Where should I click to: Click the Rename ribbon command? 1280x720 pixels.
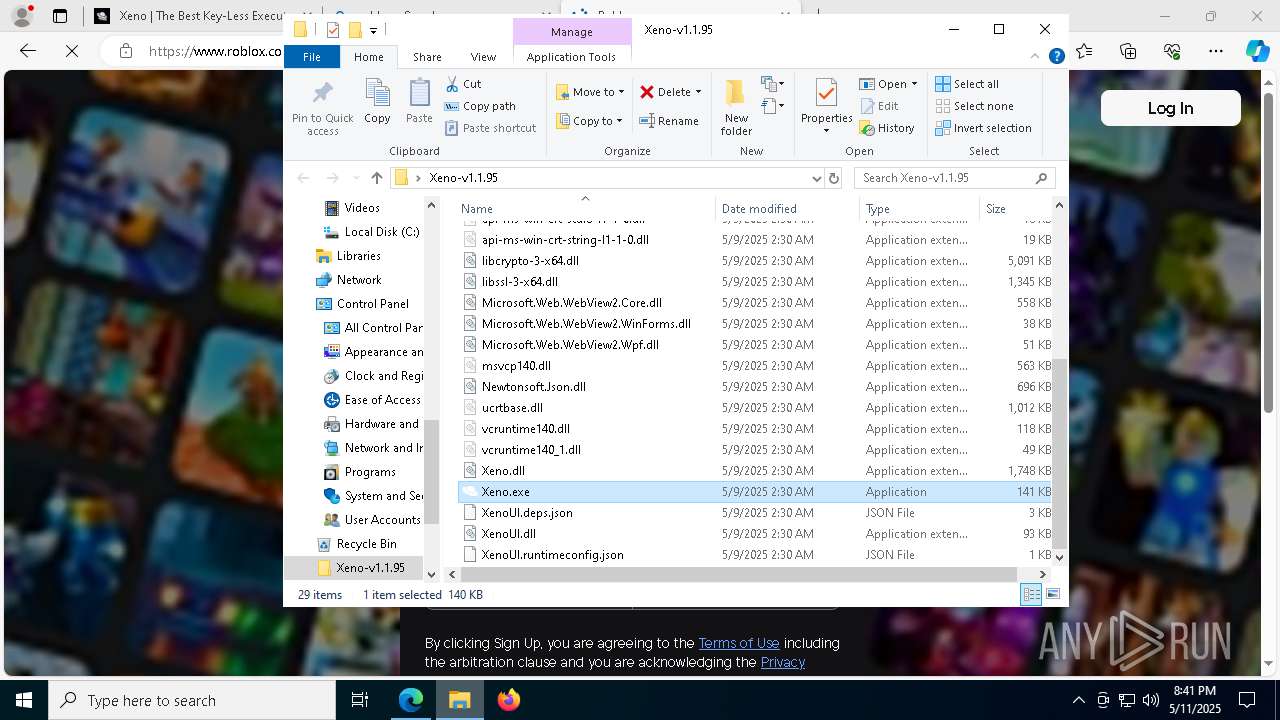click(x=669, y=121)
